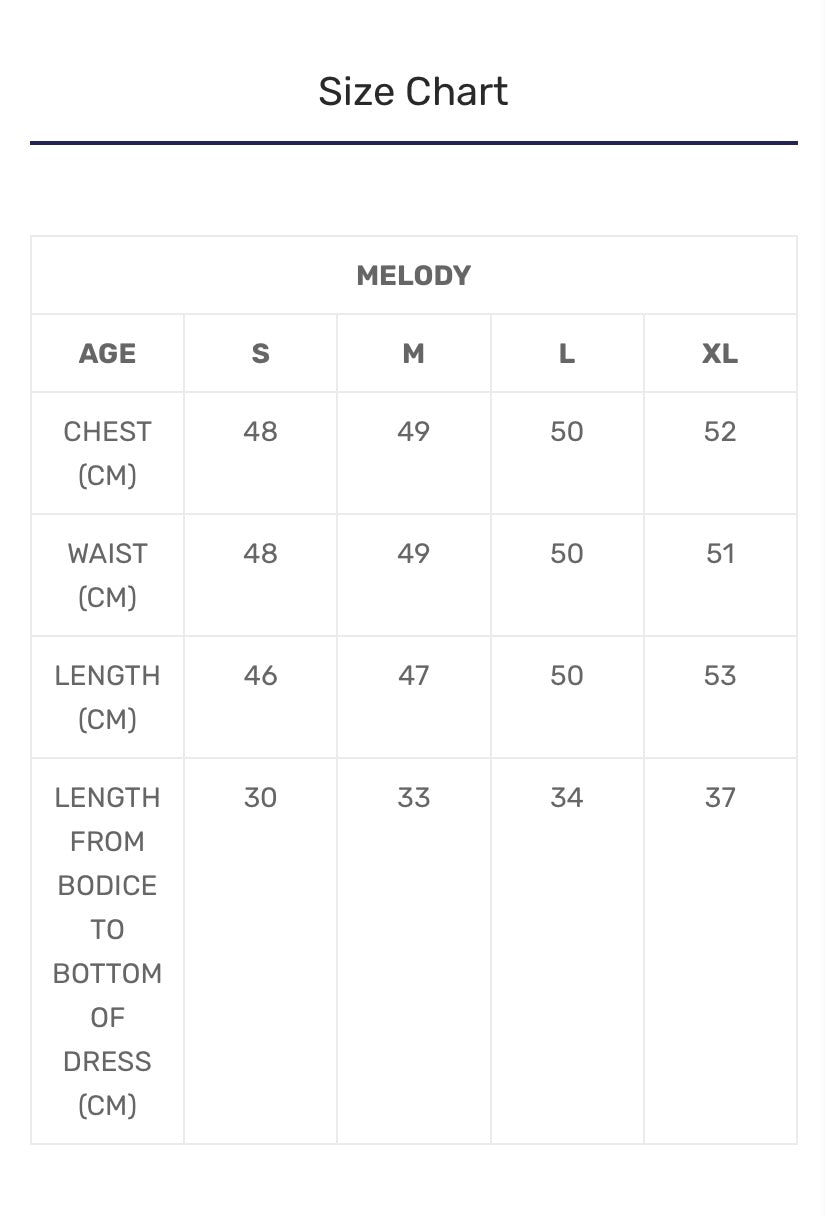This screenshot has width=825, height=1217.
Task: Select bodice length value 37 for XL
Action: click(720, 798)
